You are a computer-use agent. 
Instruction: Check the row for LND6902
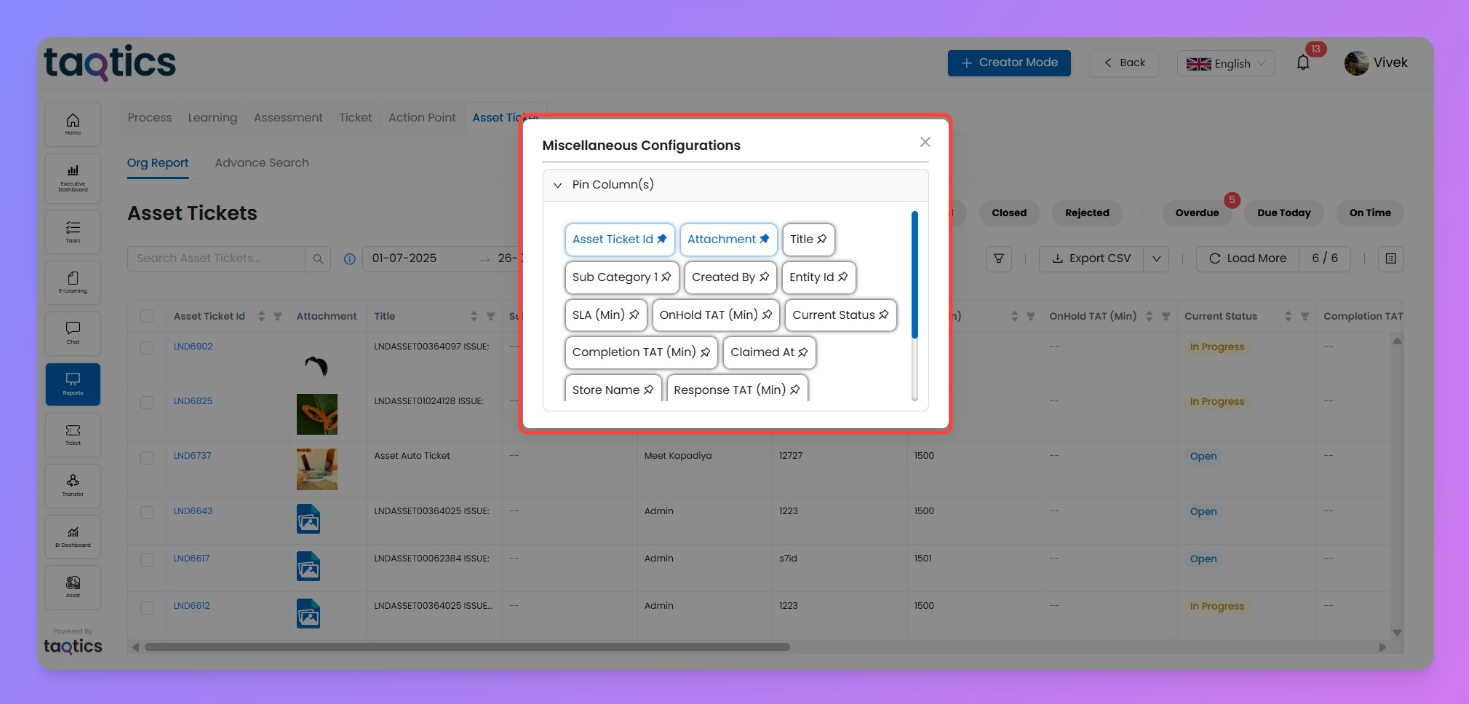147,347
